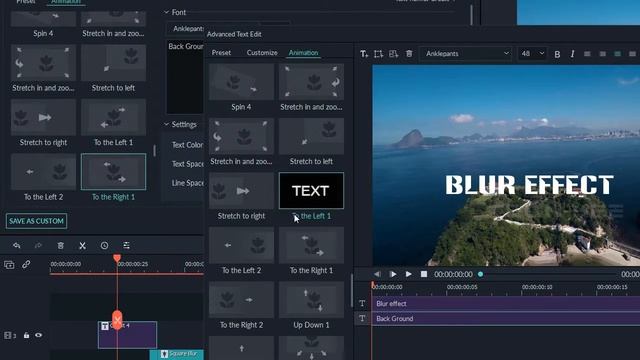Click the red playhead handle on the main timeline

tap(117, 258)
